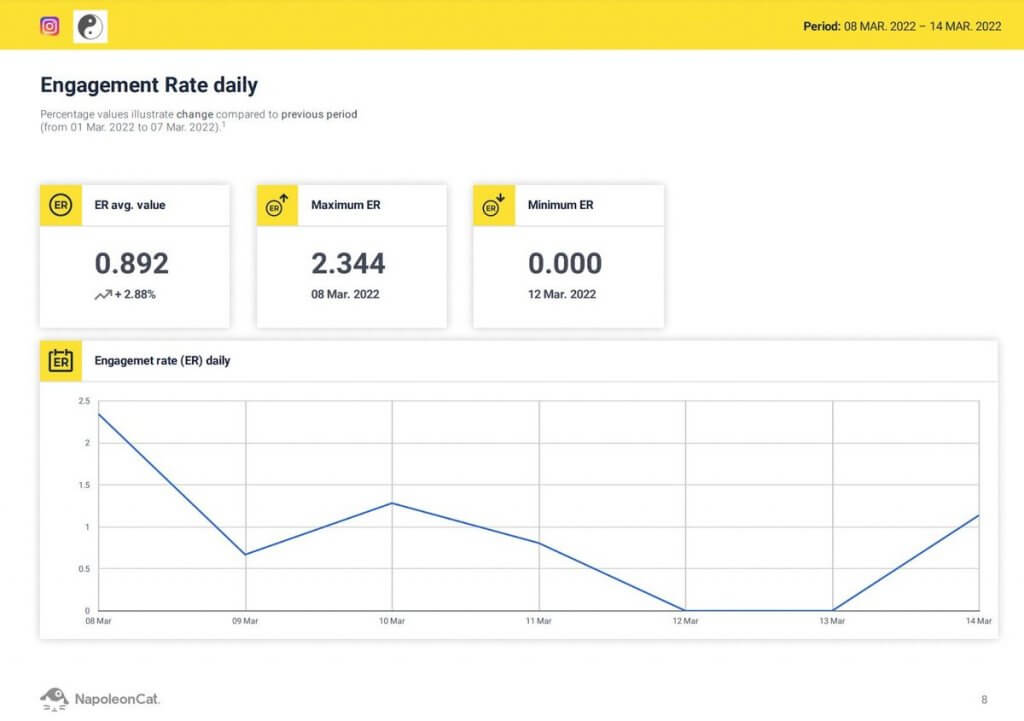Click the page number 8
This screenshot has height=721, width=1024.
coord(984,700)
